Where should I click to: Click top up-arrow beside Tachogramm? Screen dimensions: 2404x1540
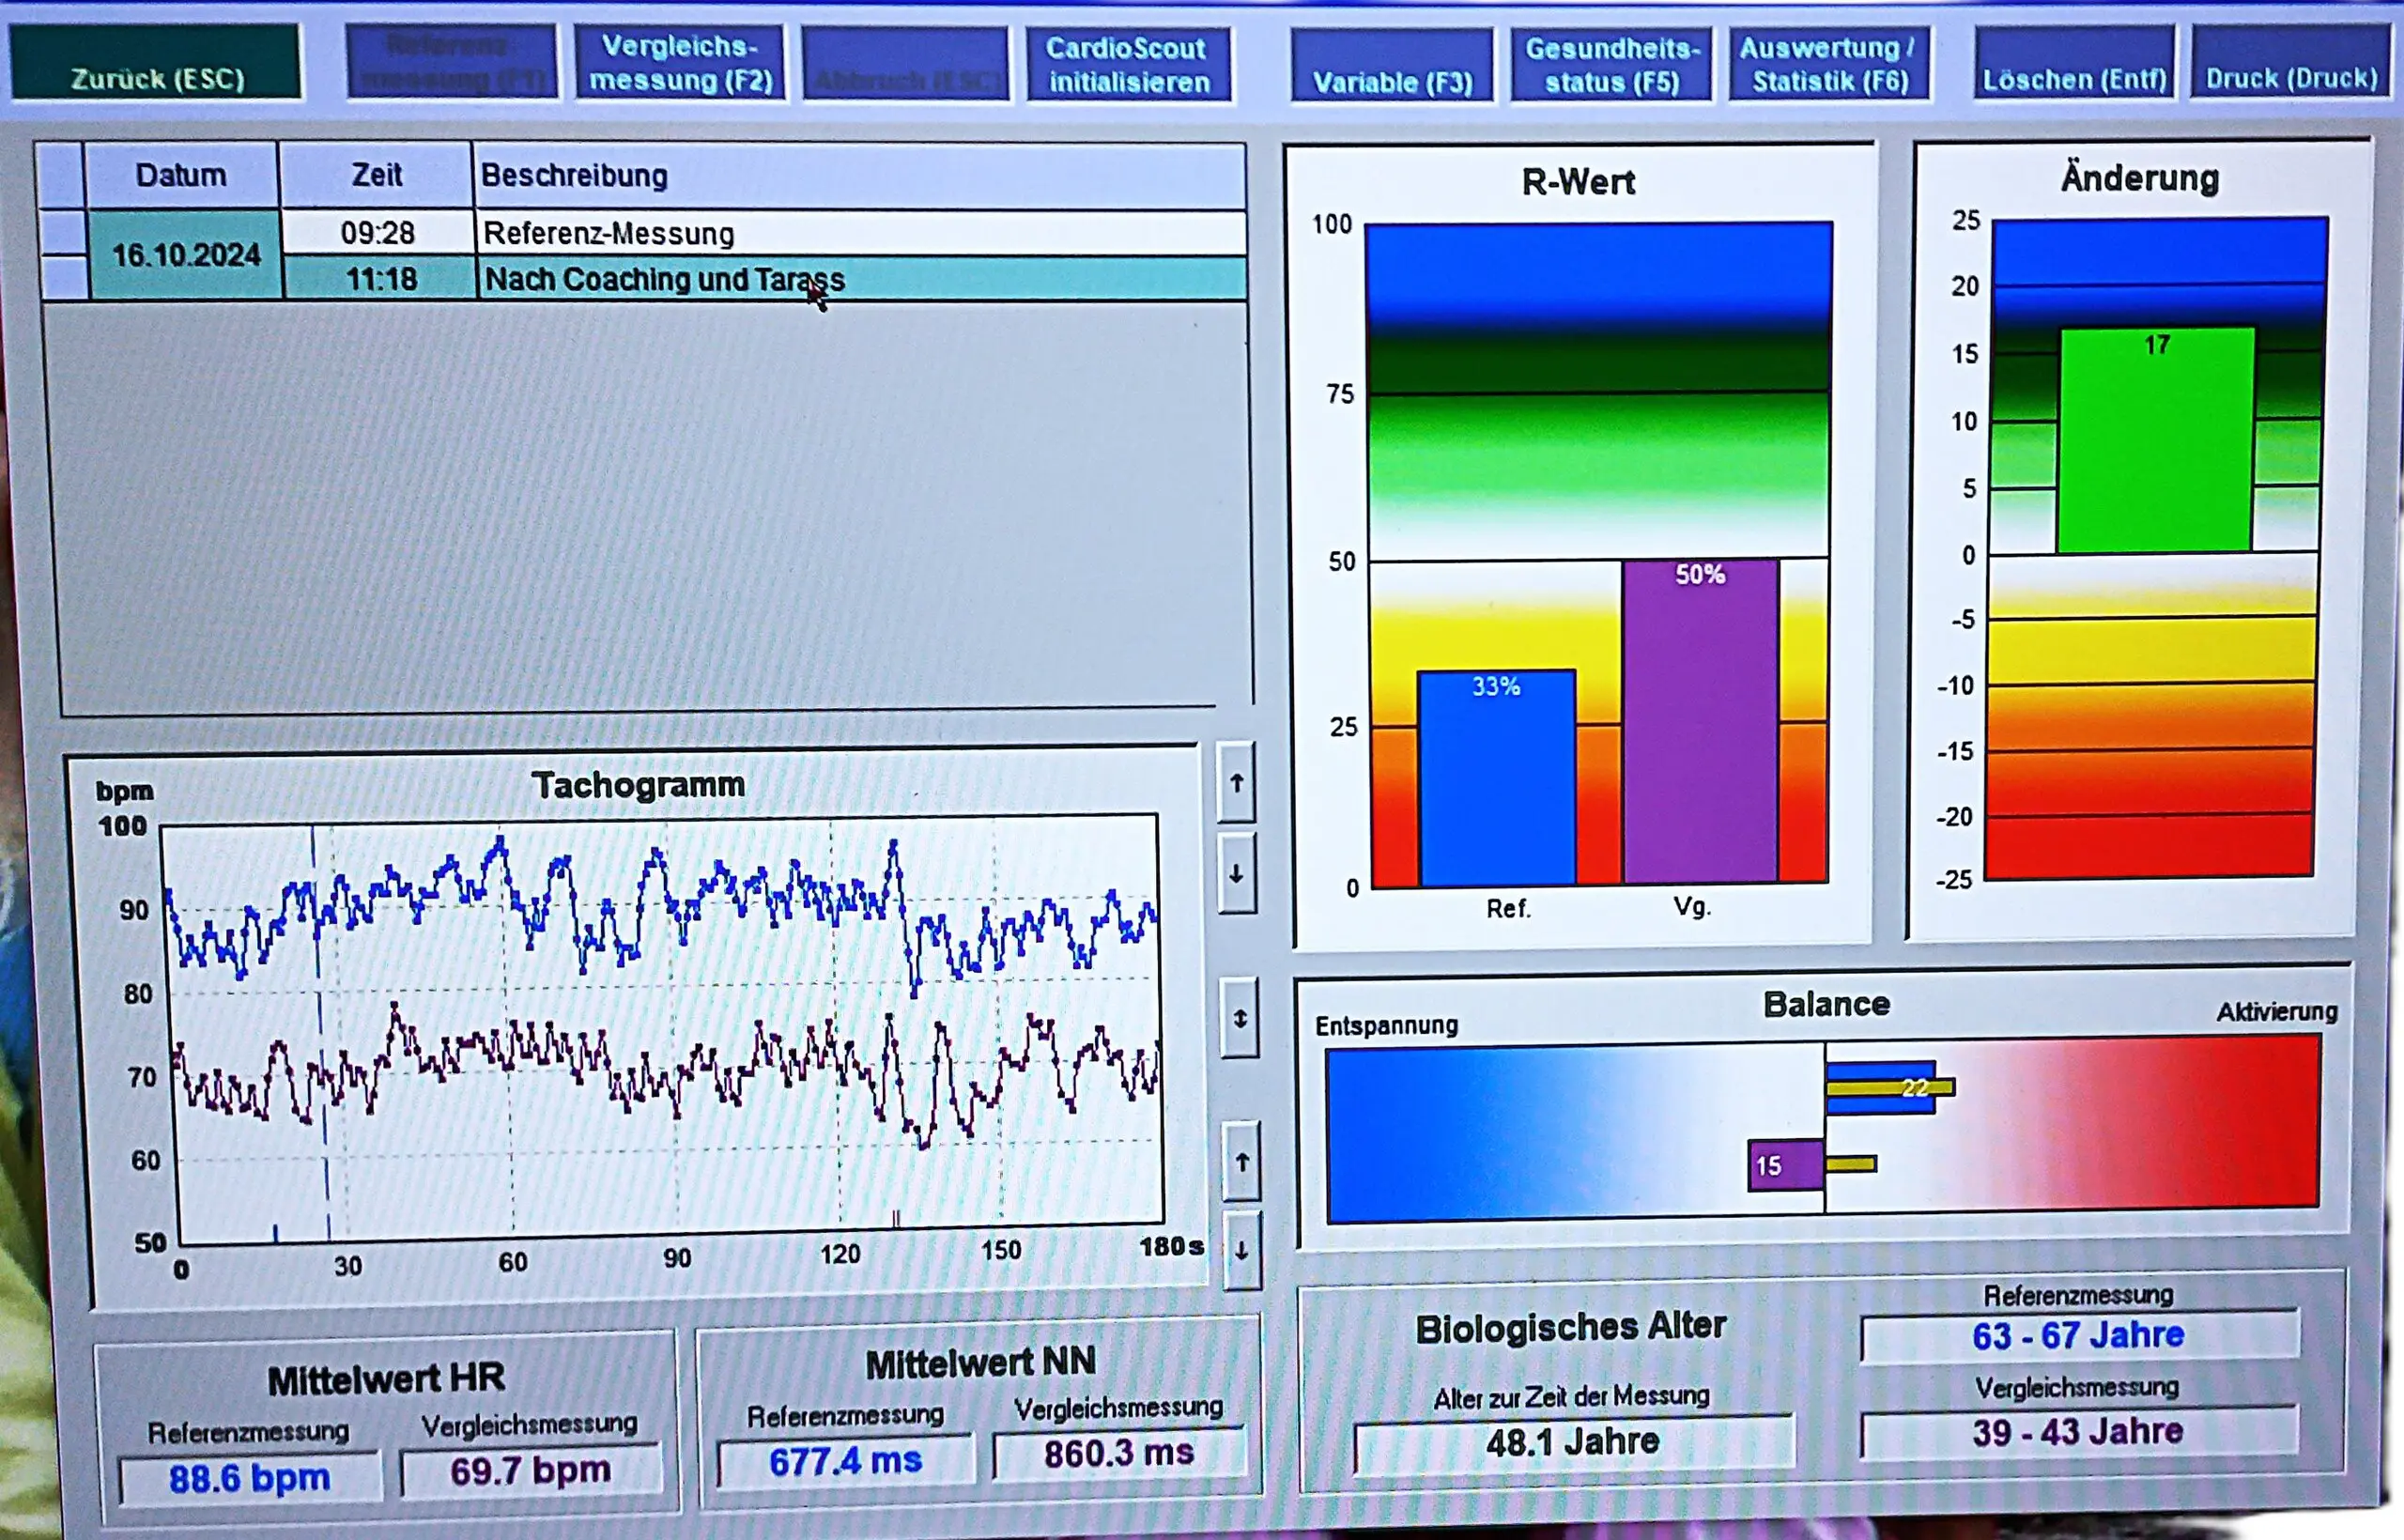click(1237, 783)
